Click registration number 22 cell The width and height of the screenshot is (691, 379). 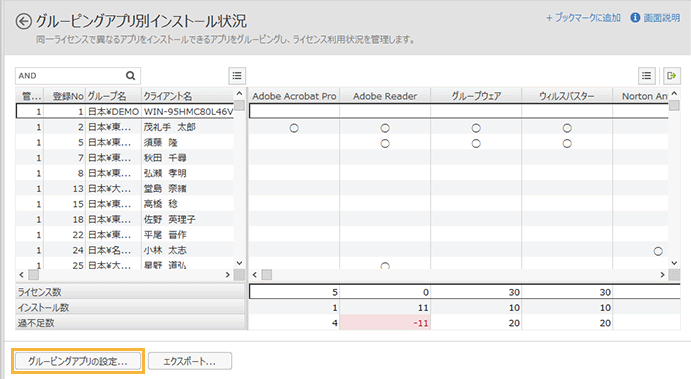(x=64, y=235)
